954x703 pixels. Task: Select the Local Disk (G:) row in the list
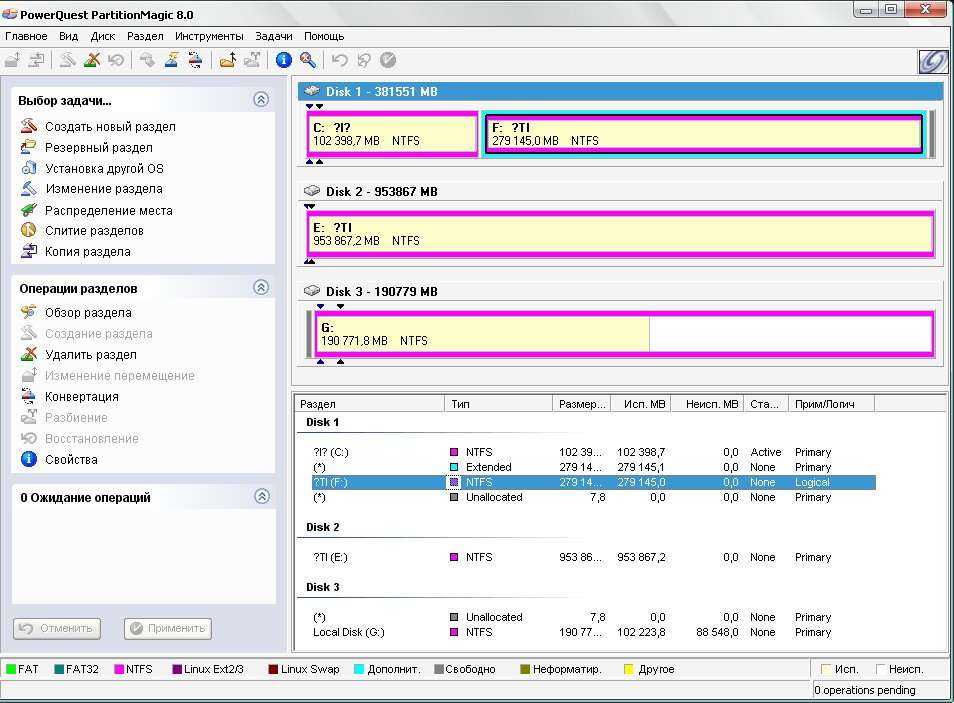pos(348,632)
